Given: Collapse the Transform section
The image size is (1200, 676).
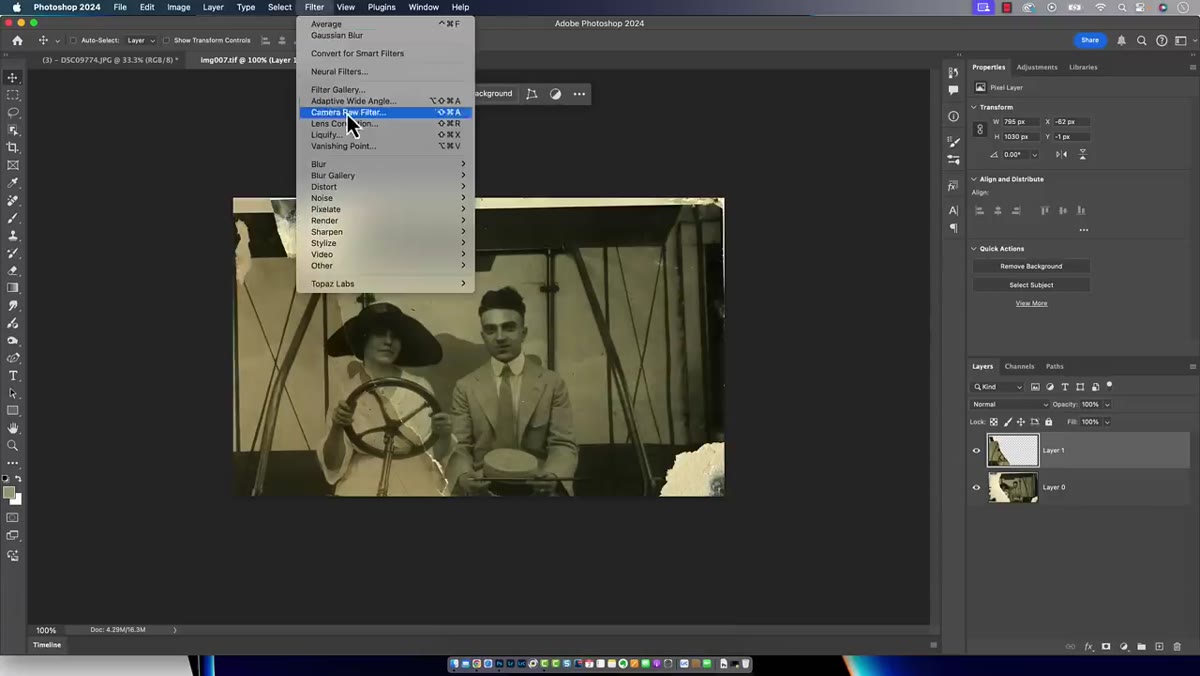Looking at the screenshot, I should pyautogui.click(x=974, y=107).
